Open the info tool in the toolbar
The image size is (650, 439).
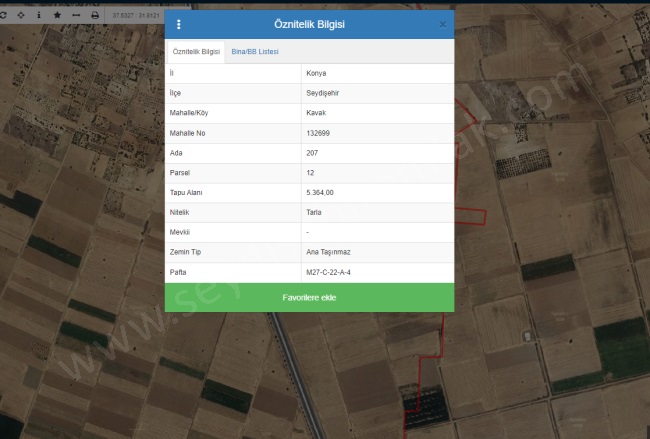[x=39, y=15]
